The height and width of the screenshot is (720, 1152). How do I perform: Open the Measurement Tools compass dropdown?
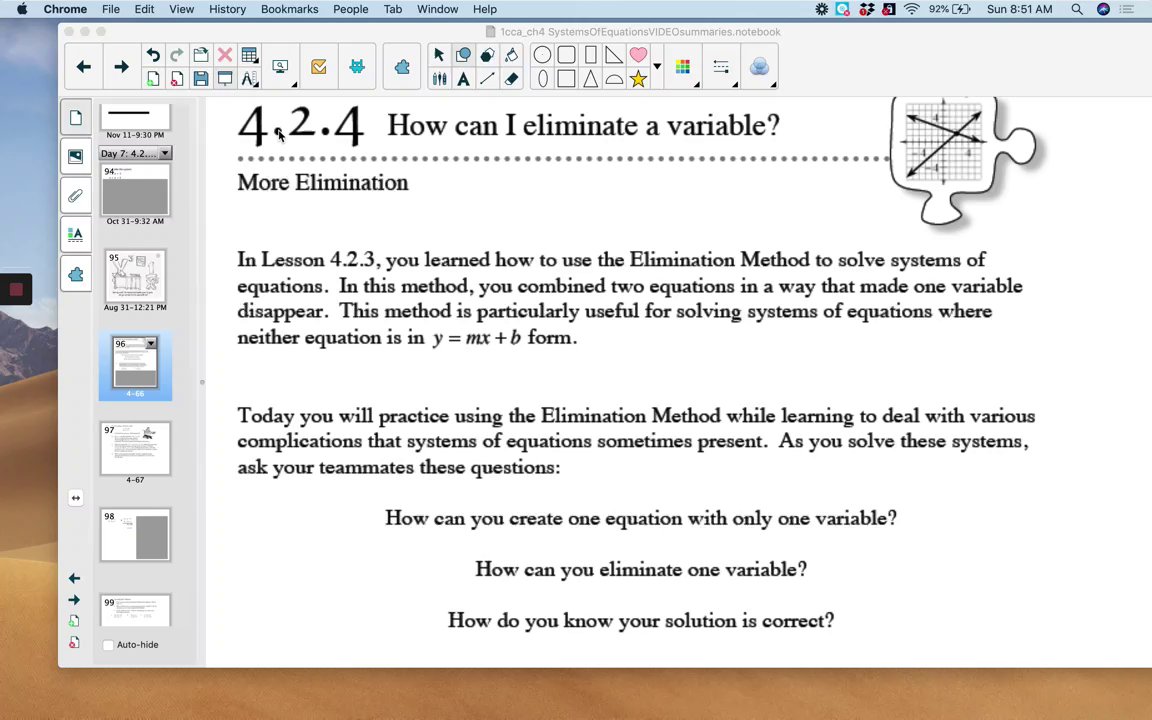point(250,79)
